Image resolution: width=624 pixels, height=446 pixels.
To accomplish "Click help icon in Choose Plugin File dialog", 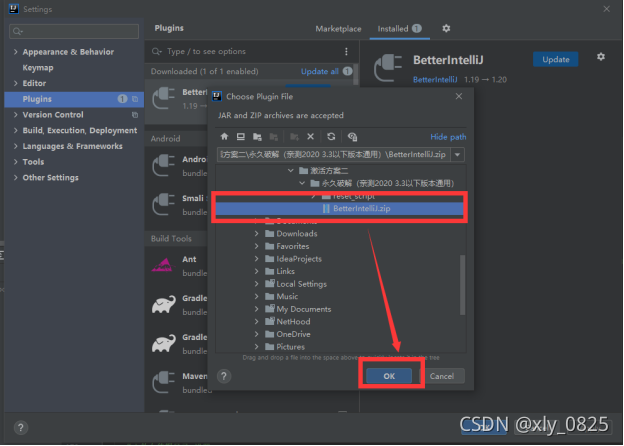I will (224, 376).
